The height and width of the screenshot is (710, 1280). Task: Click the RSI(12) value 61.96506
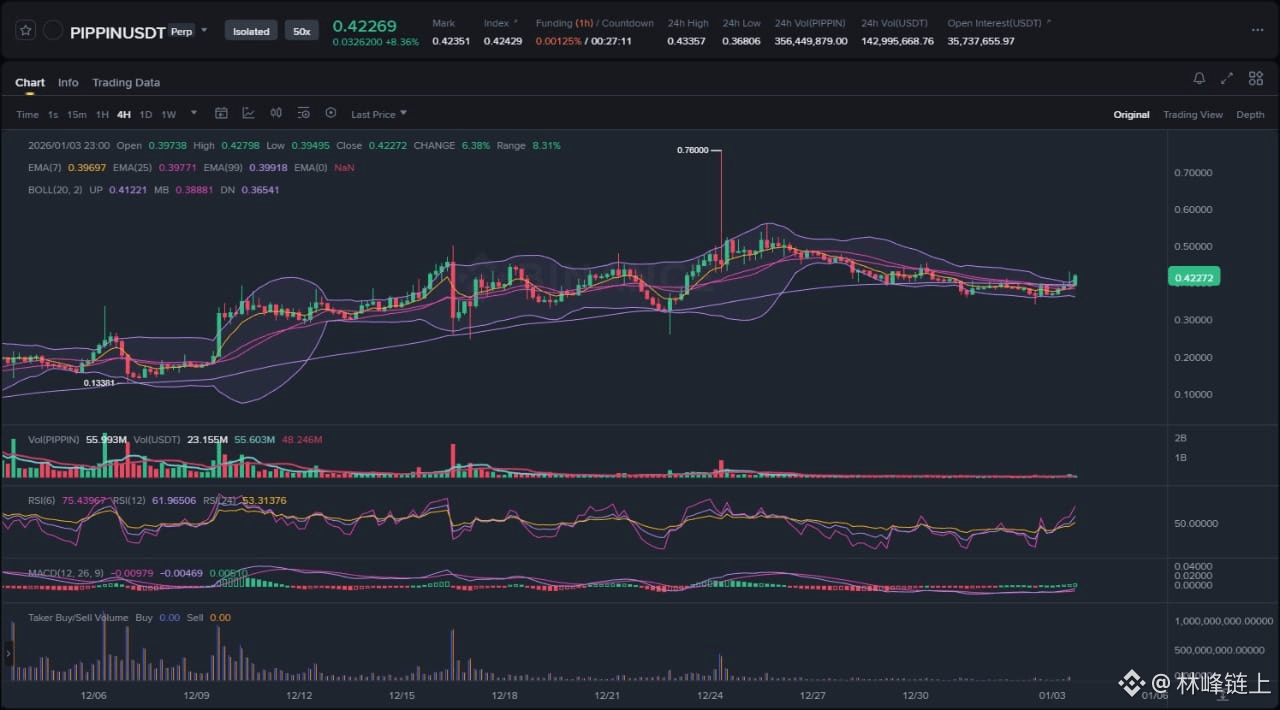175,500
